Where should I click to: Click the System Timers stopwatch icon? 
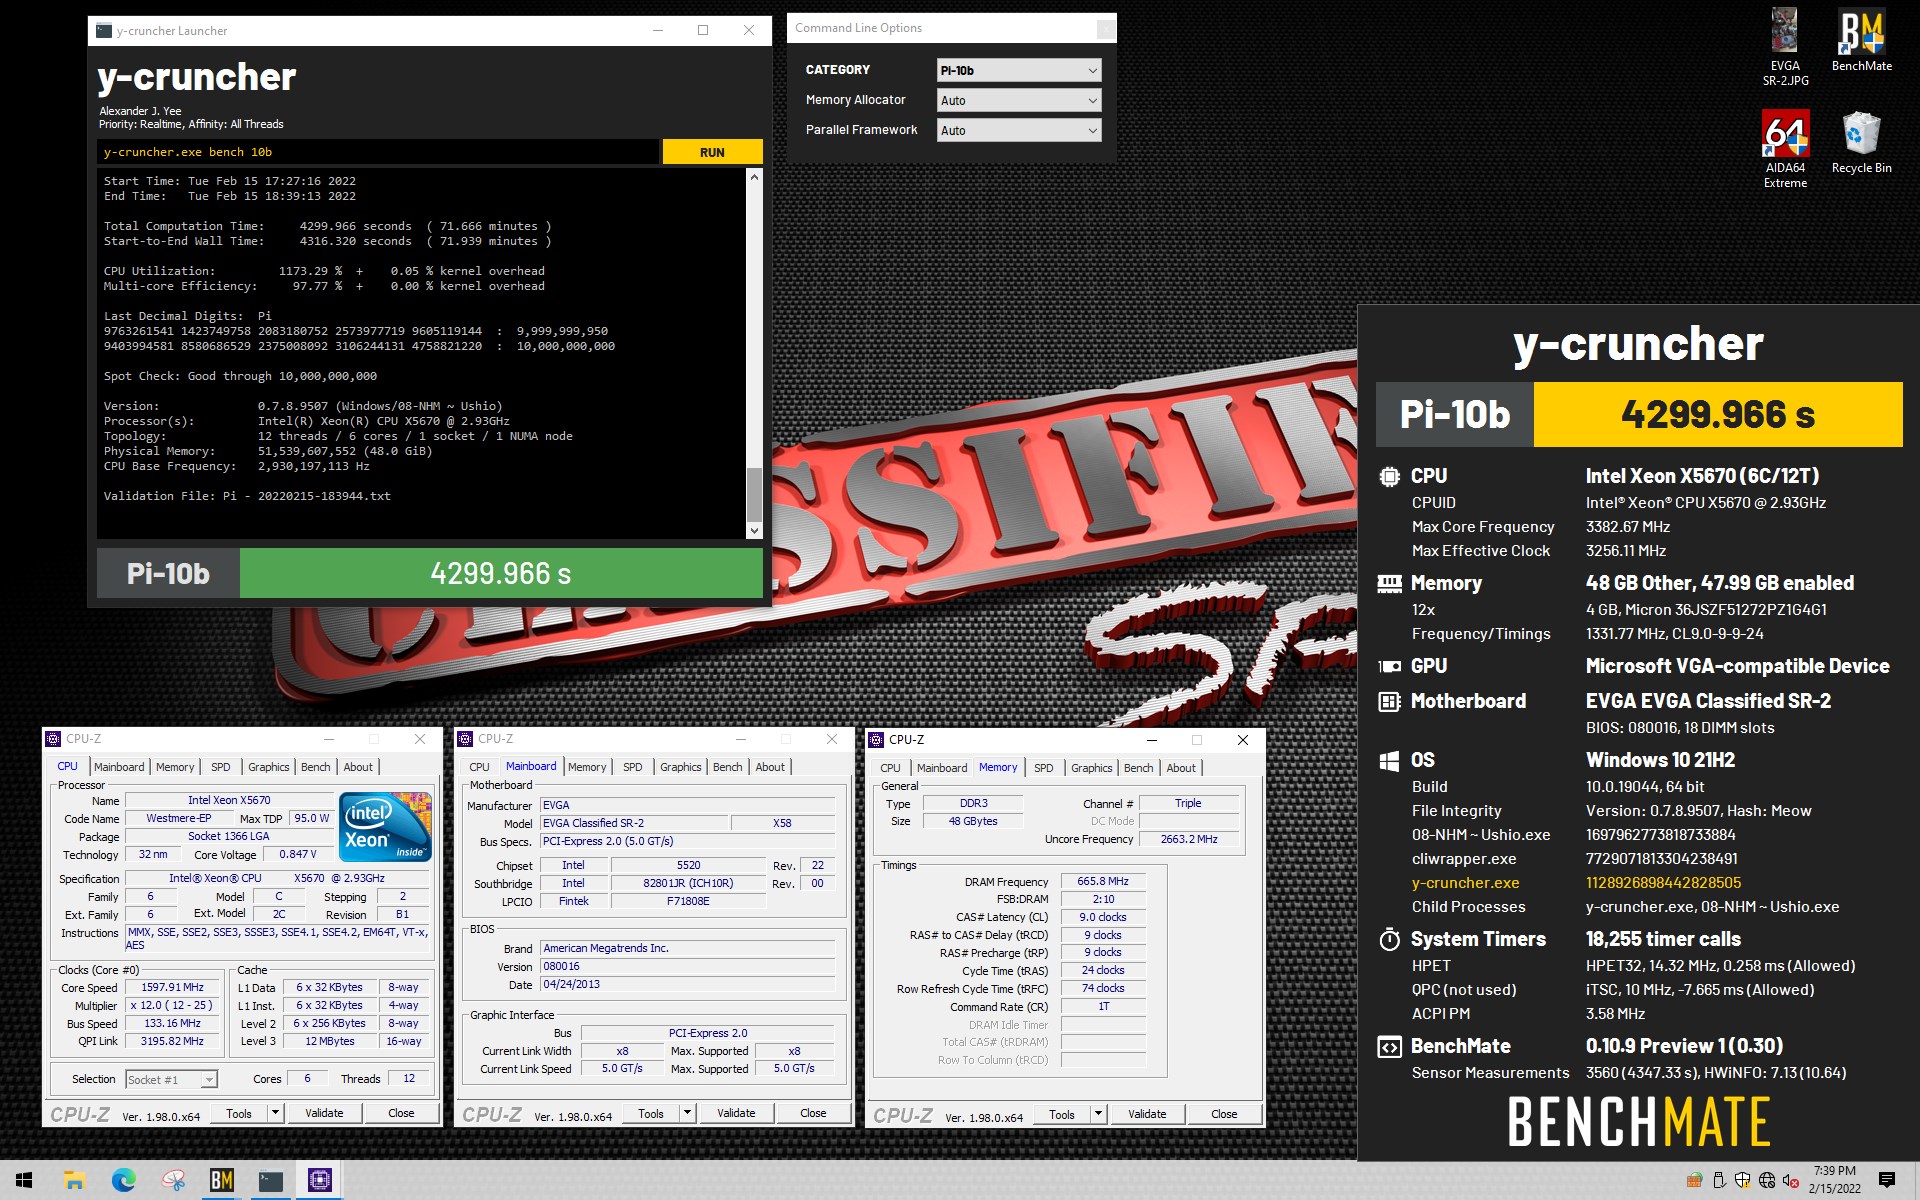(x=1389, y=939)
